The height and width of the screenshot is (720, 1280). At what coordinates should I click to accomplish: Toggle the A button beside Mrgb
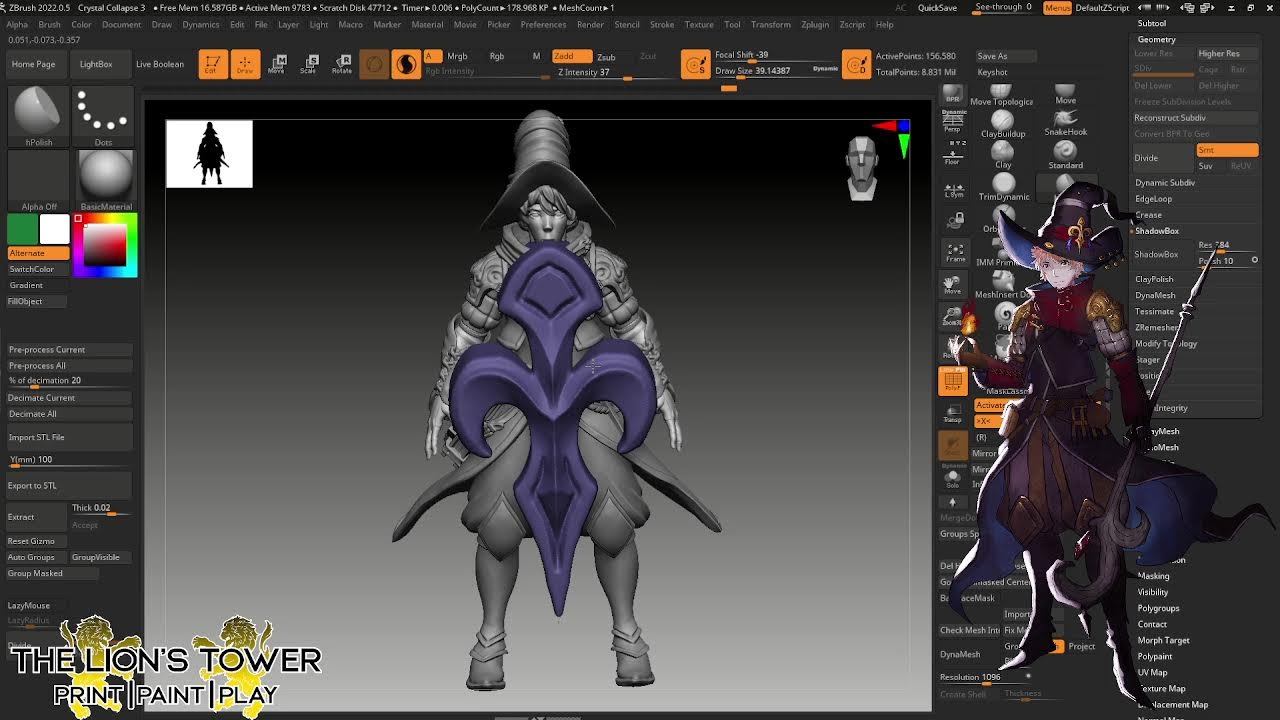coord(432,56)
